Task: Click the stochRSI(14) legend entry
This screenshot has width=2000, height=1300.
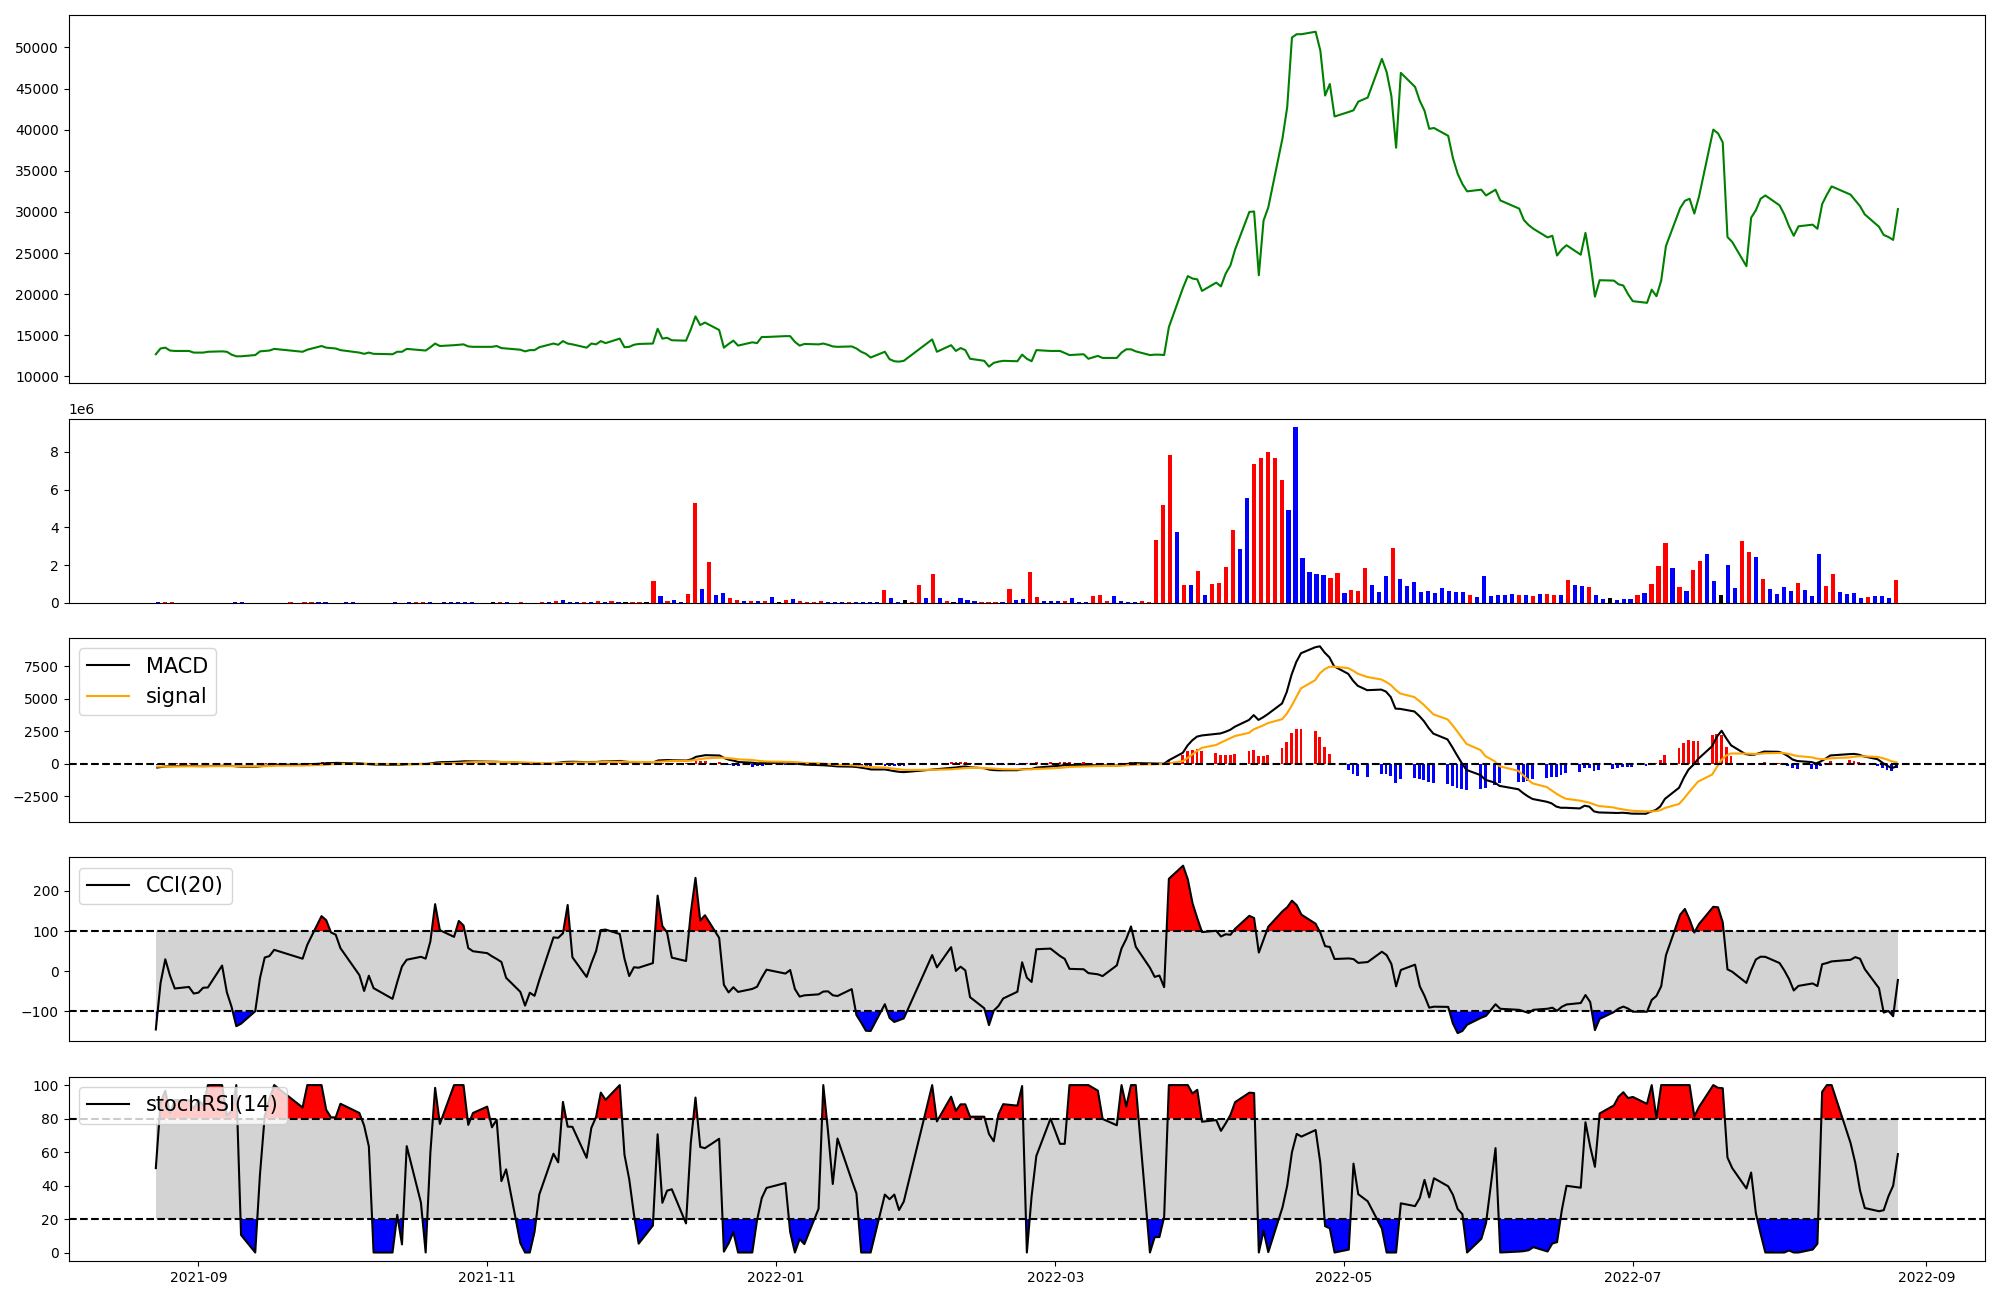Action: pyautogui.click(x=211, y=1104)
